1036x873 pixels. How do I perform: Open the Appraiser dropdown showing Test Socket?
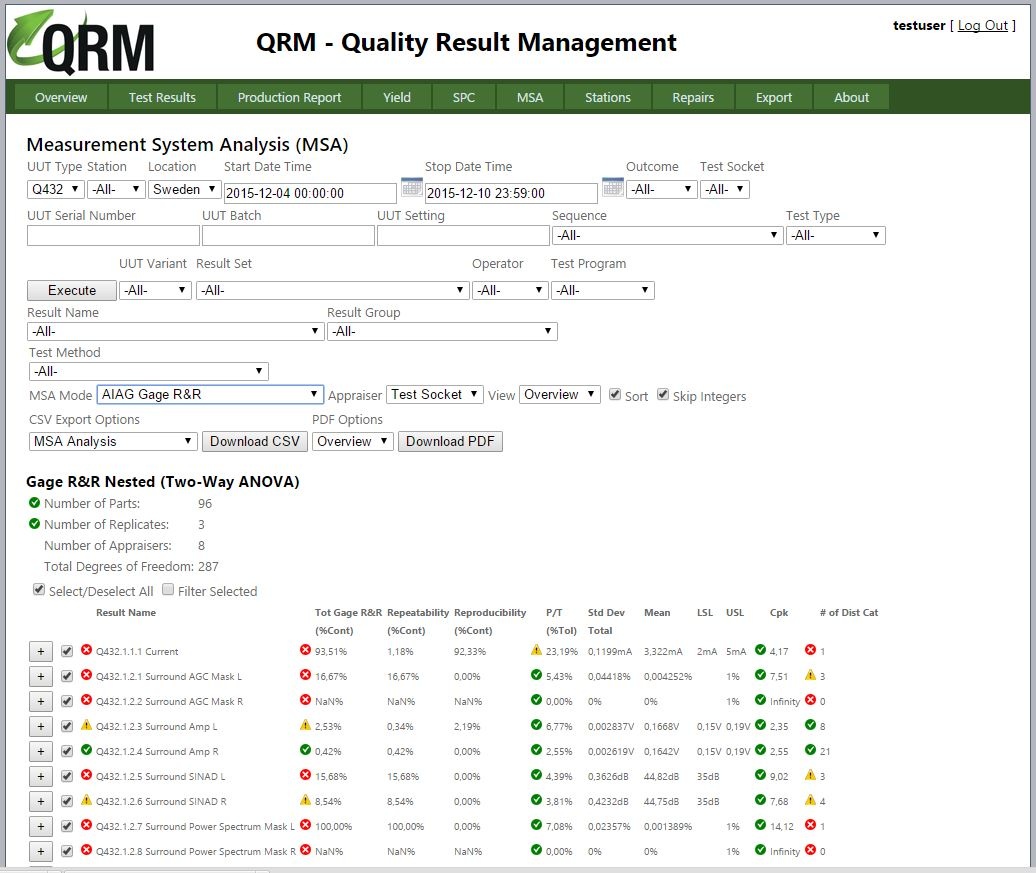[x=435, y=395]
